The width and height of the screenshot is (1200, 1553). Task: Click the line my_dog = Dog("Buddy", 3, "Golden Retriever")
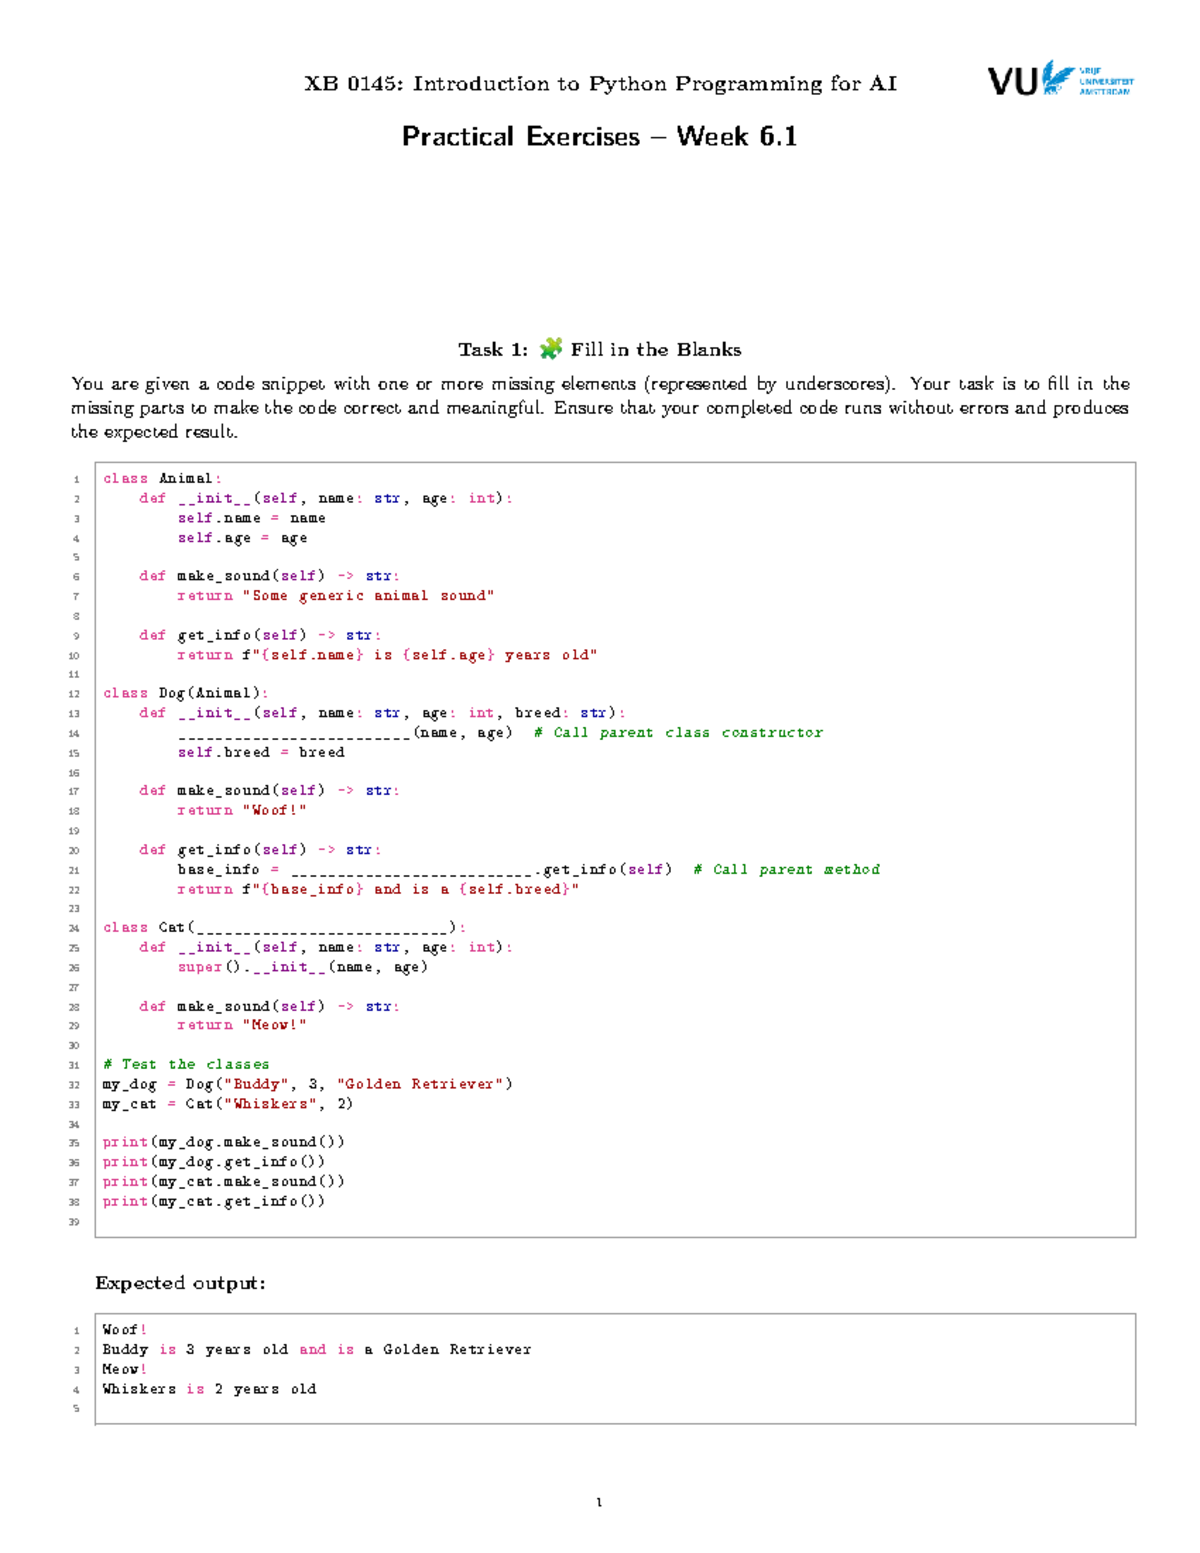(308, 1084)
